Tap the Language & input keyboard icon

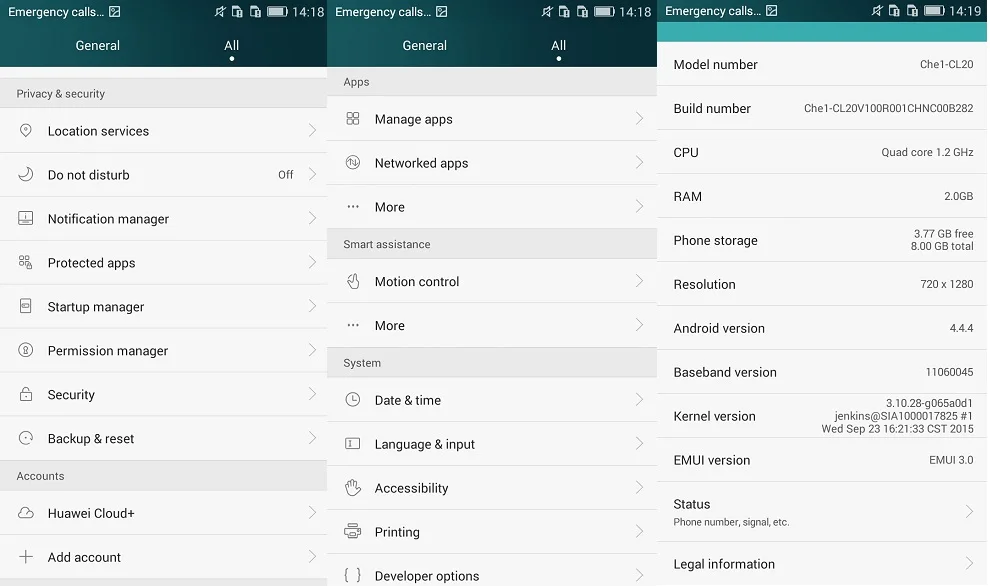point(353,444)
